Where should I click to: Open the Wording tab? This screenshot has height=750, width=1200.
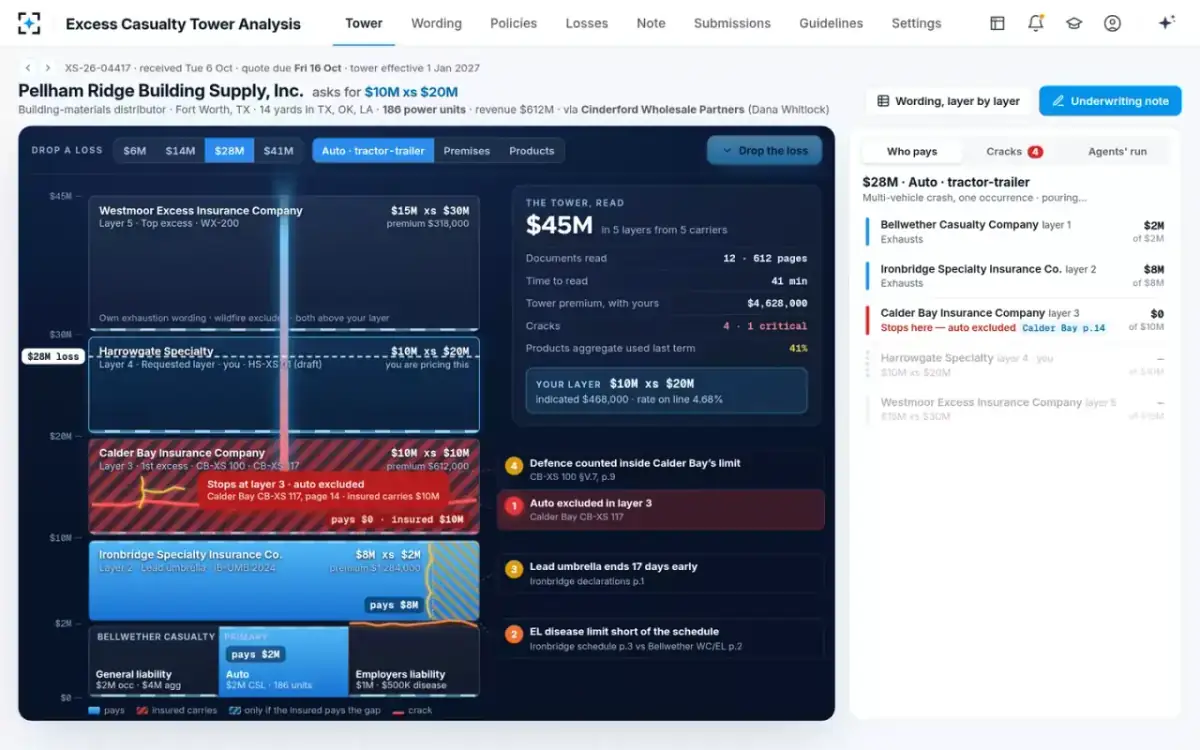(x=436, y=23)
